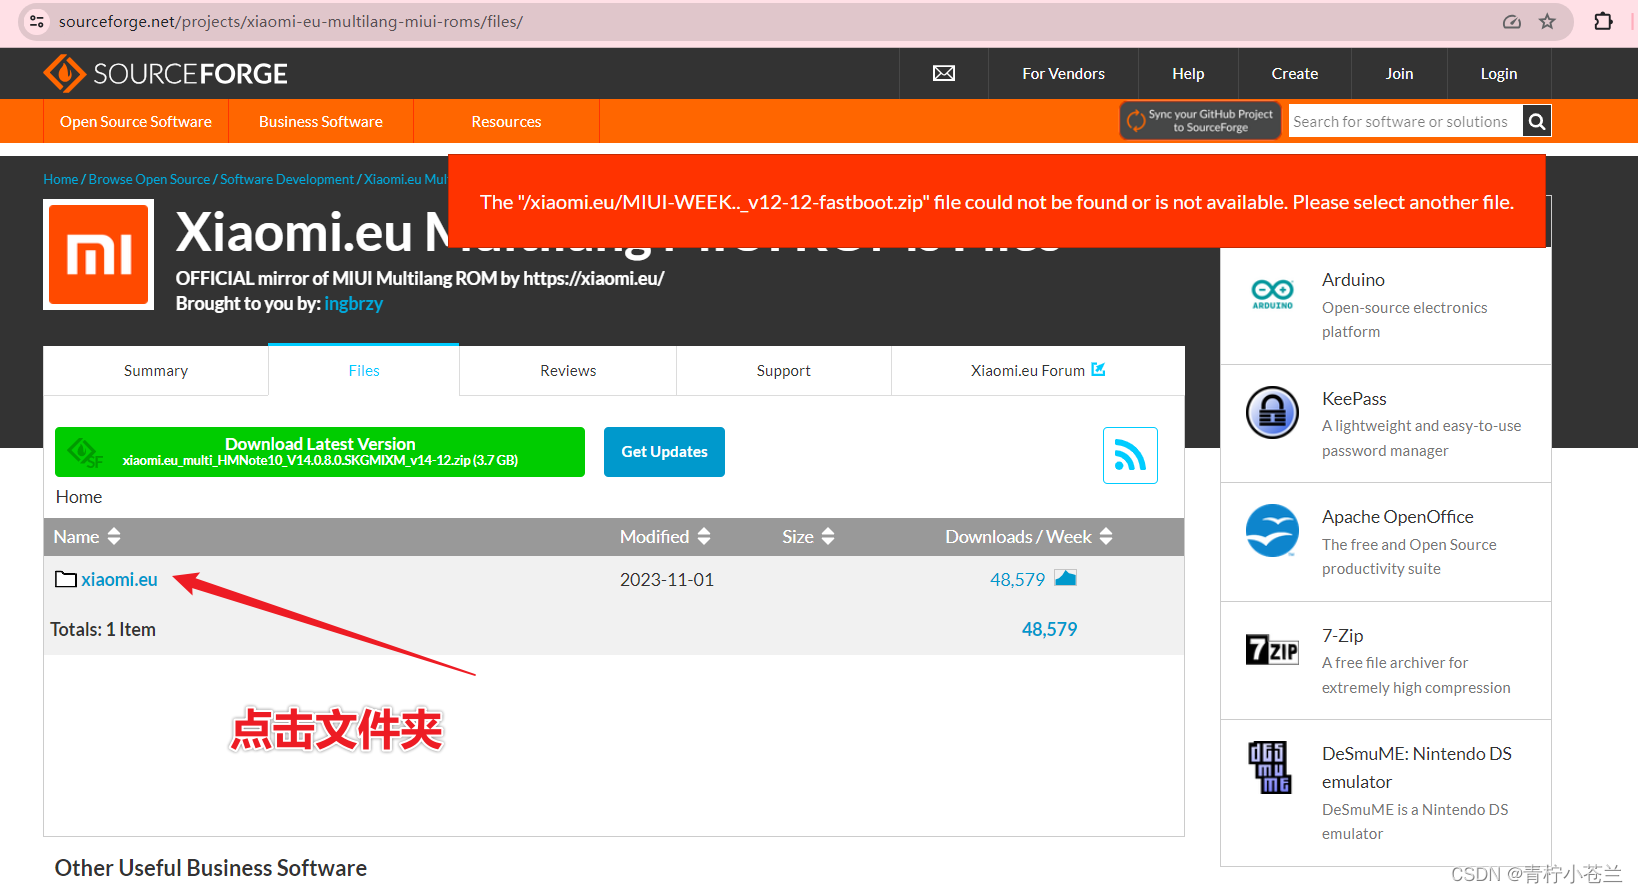Viewport: 1638px width, 893px height.
Task: Open the Support tab
Action: [784, 371]
